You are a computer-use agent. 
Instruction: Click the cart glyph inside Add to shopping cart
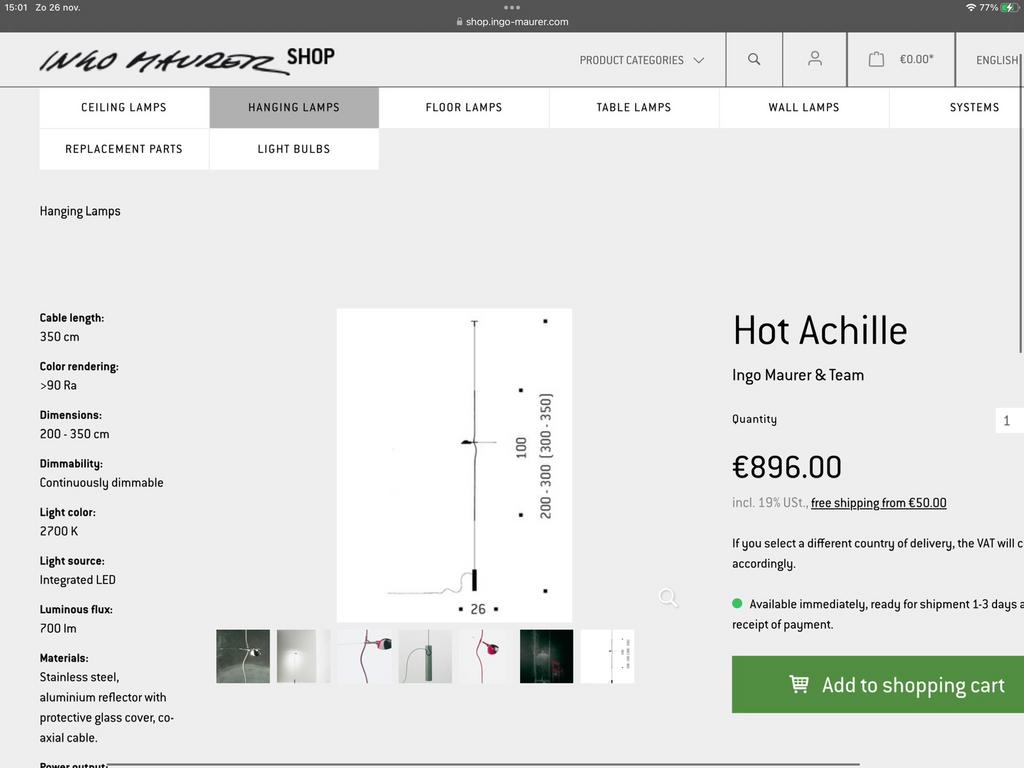(x=799, y=684)
